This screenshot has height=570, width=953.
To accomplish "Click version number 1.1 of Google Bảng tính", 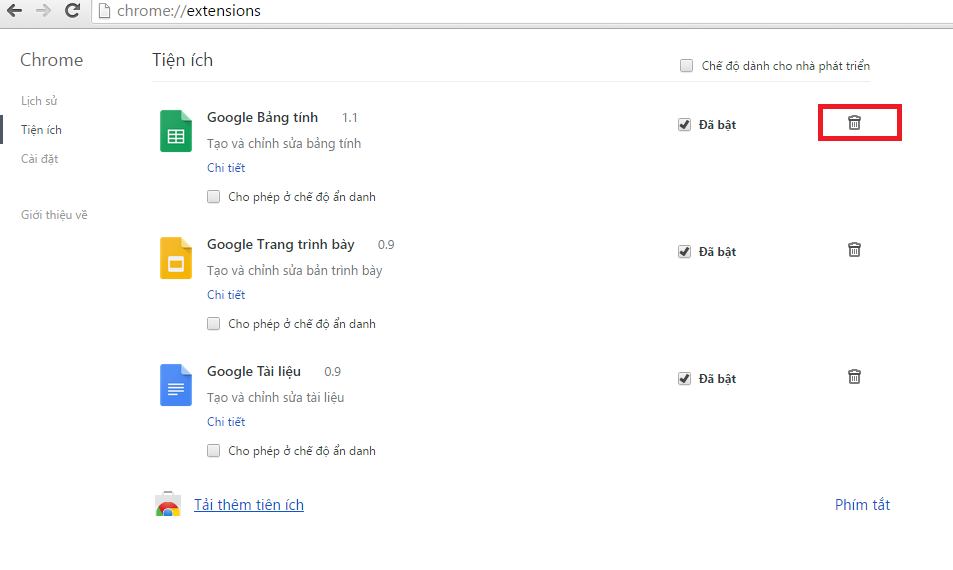I will (x=349, y=118).
